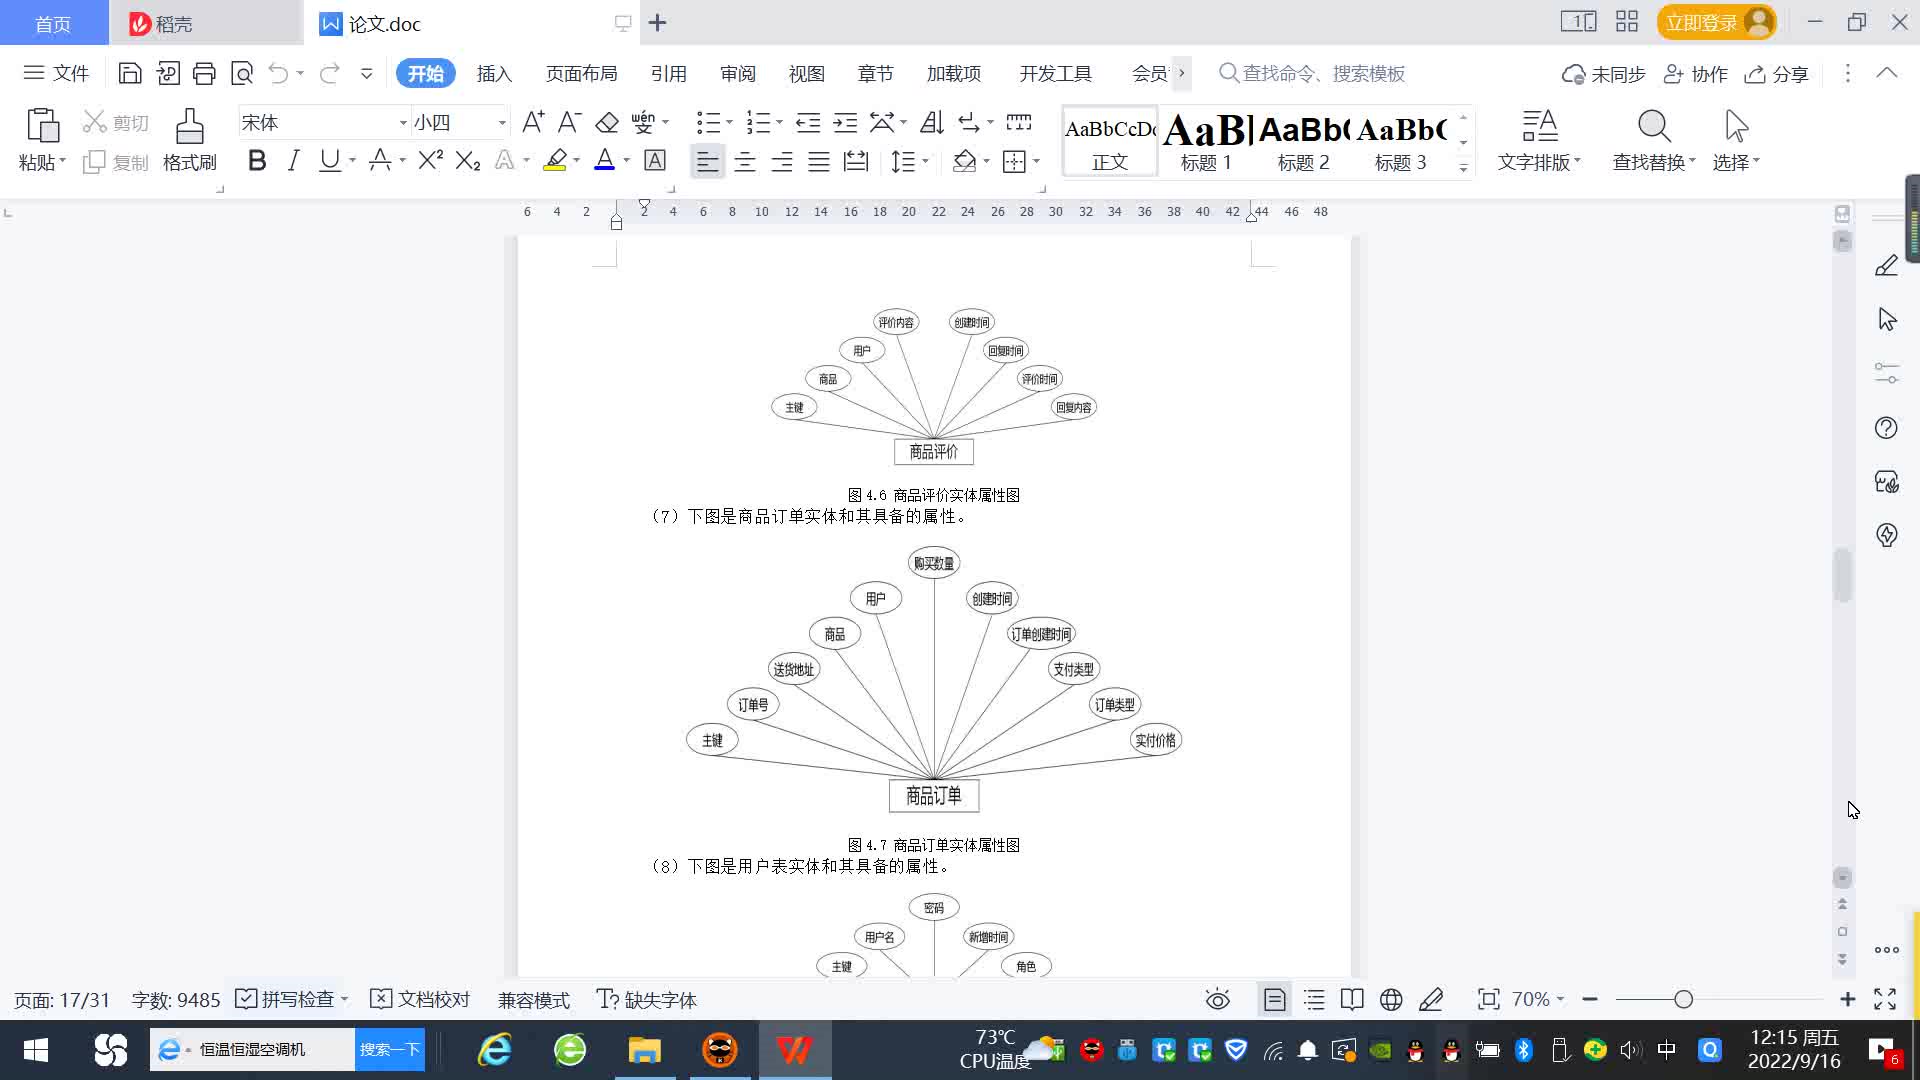Switch to outline view icon

point(1314,999)
